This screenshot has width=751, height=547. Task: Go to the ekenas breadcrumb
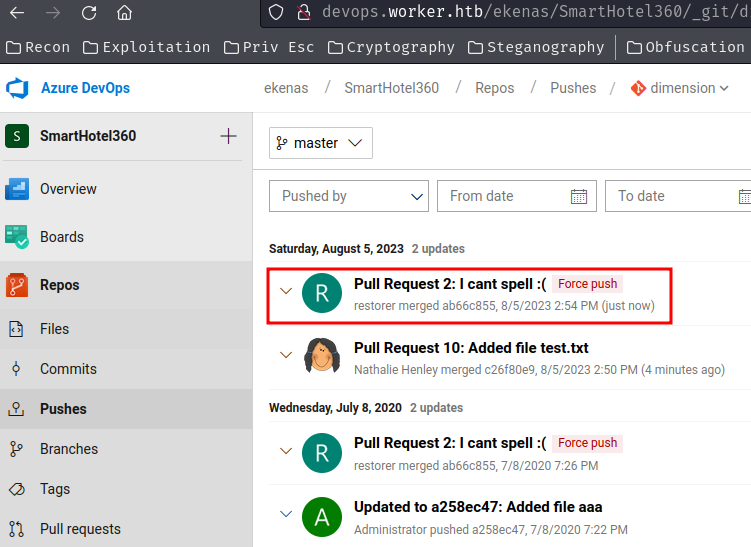coord(286,88)
